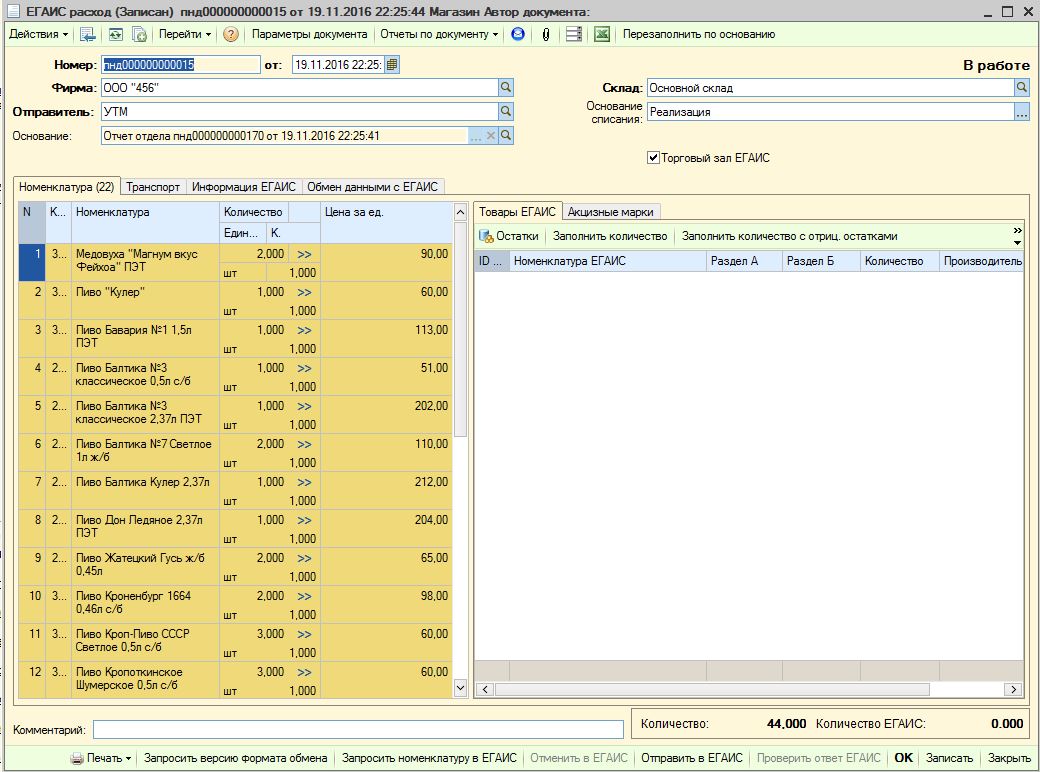Click the nomenclature list vertical scrollbar thumb
This screenshot has height=772, width=1040.
tap(461, 330)
